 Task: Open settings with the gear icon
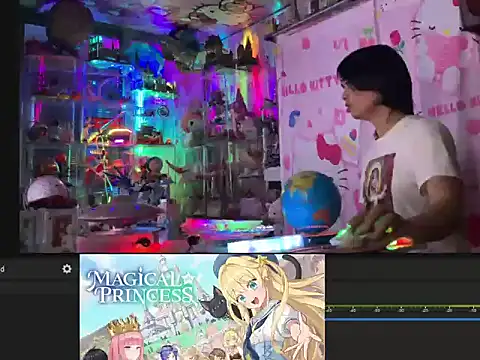[x=67, y=269]
